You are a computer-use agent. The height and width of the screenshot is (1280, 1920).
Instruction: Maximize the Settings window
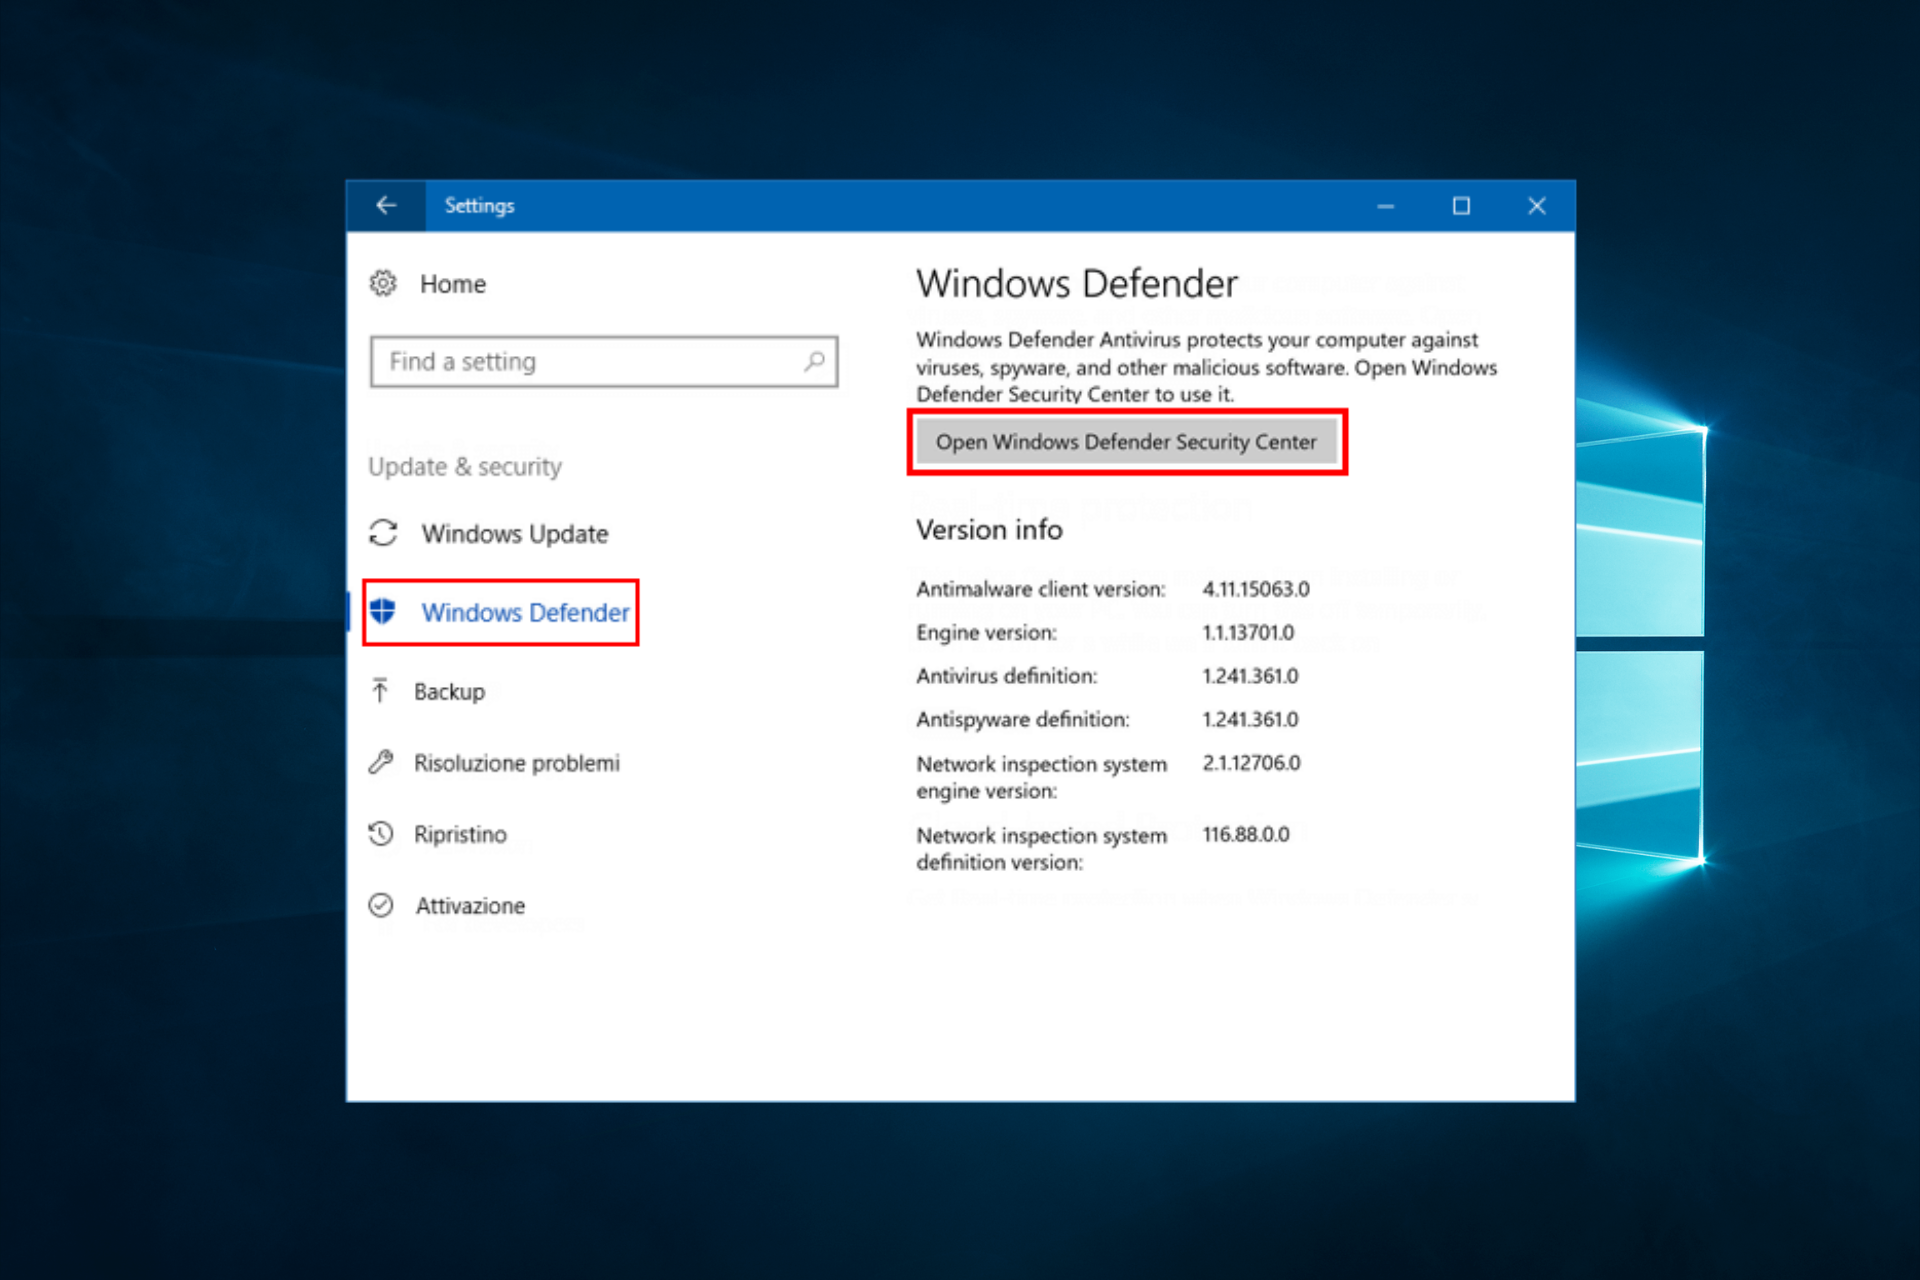(x=1461, y=206)
